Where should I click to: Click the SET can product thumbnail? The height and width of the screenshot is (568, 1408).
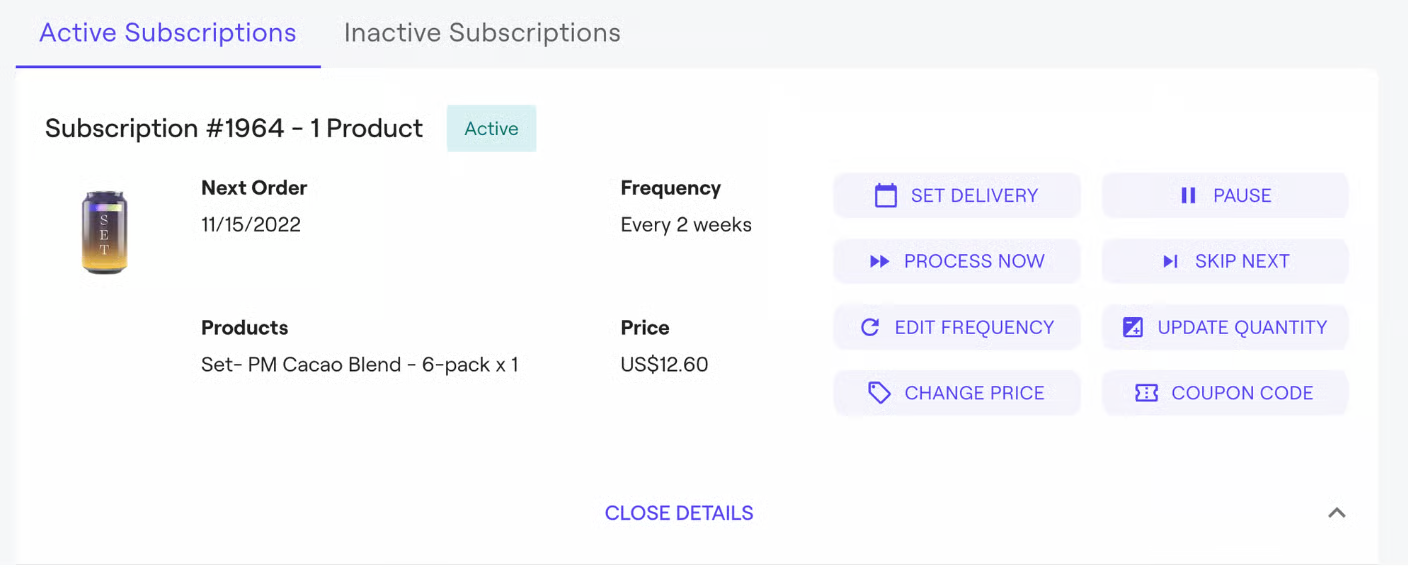[x=104, y=233]
